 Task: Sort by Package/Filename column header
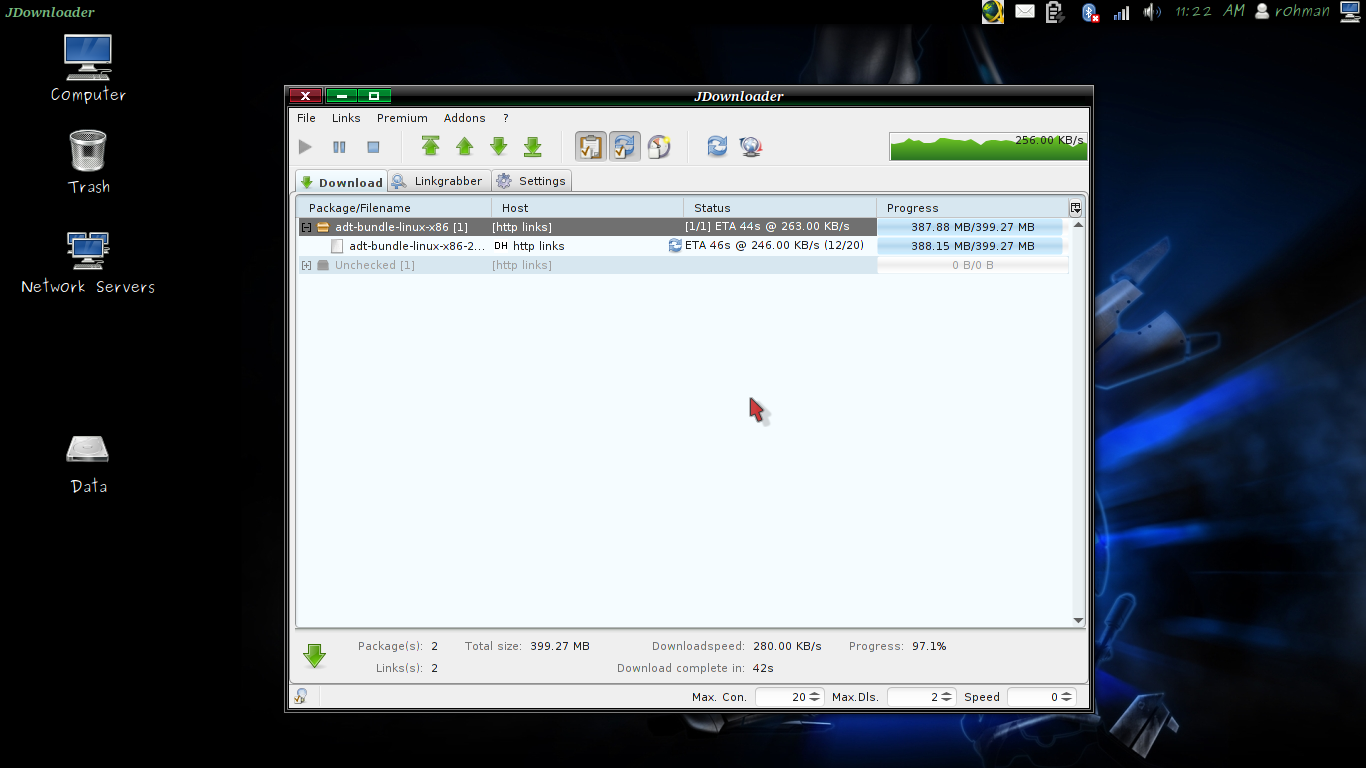pyautogui.click(x=394, y=208)
